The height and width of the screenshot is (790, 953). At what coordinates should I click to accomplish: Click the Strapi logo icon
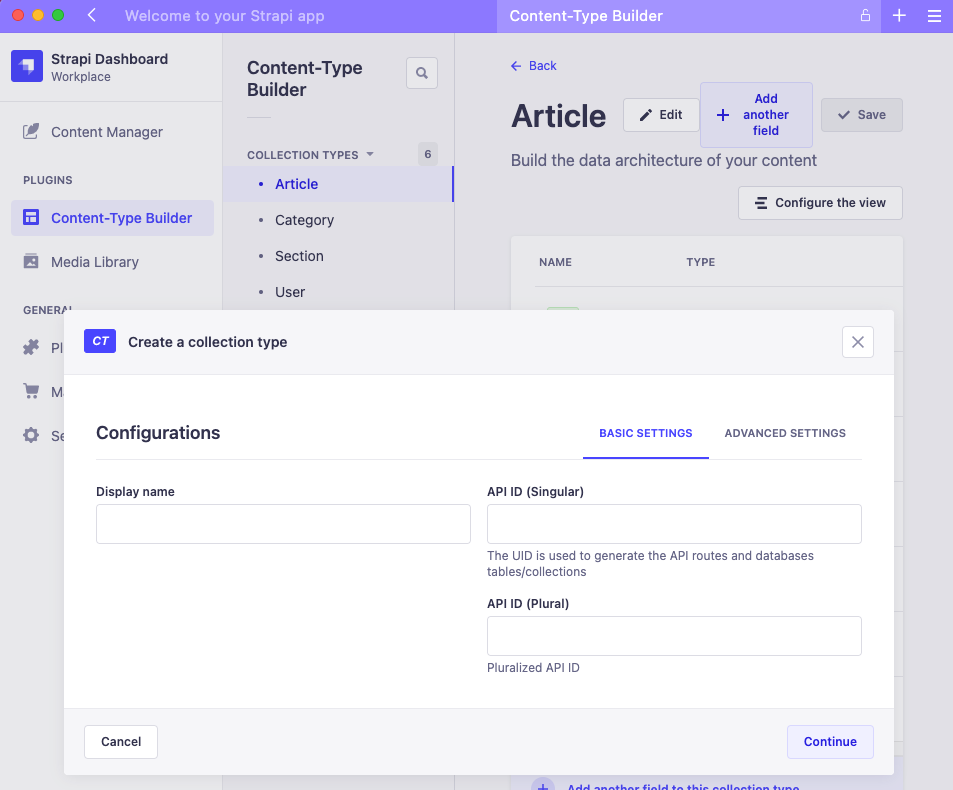(27, 66)
